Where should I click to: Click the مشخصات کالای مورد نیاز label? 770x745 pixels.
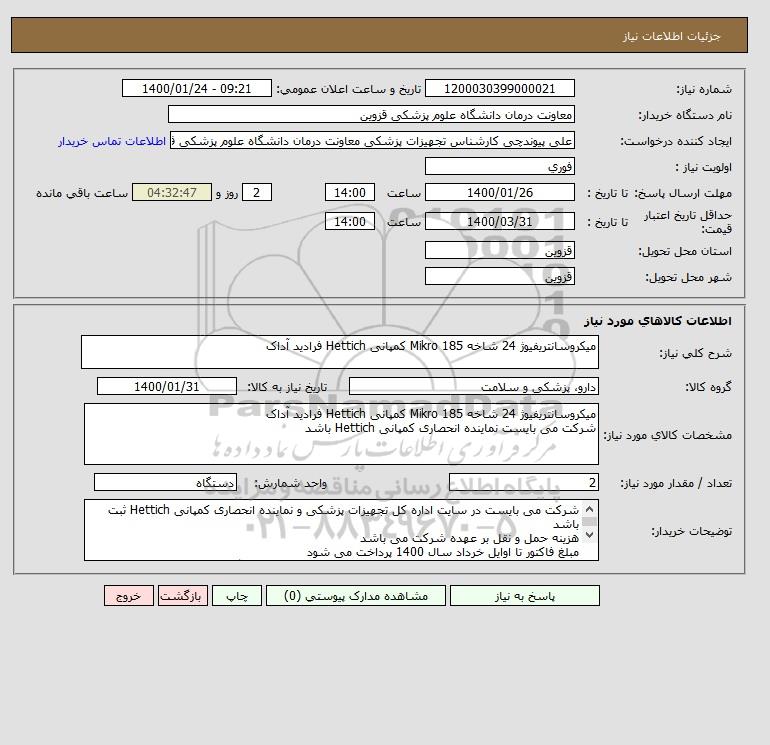[667, 435]
